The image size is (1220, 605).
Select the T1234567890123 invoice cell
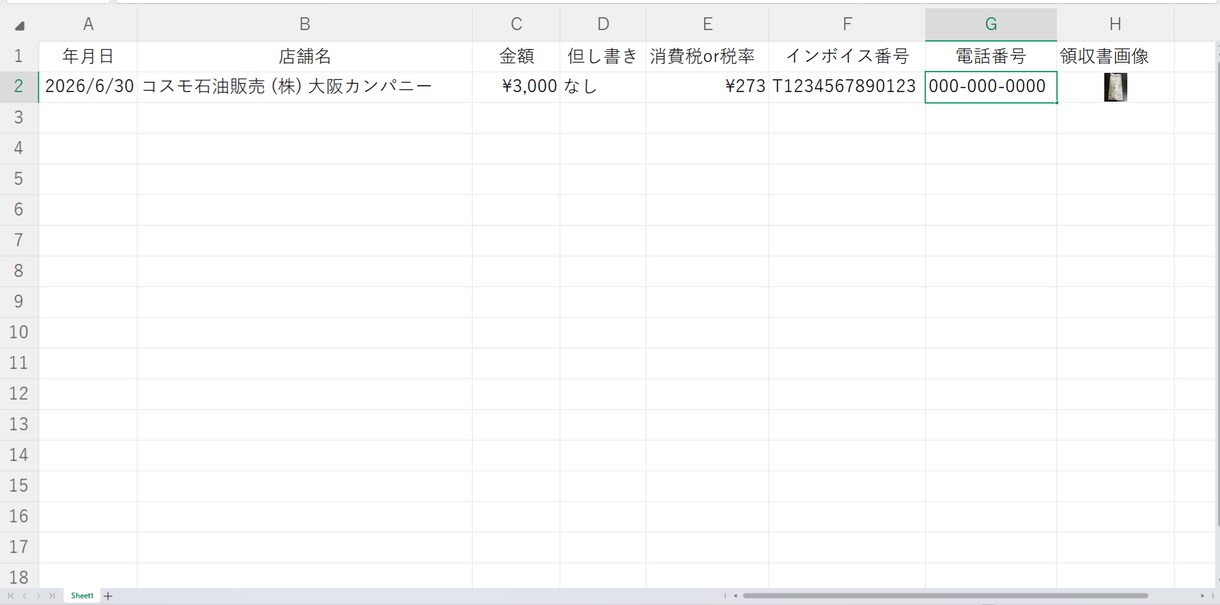tap(847, 87)
